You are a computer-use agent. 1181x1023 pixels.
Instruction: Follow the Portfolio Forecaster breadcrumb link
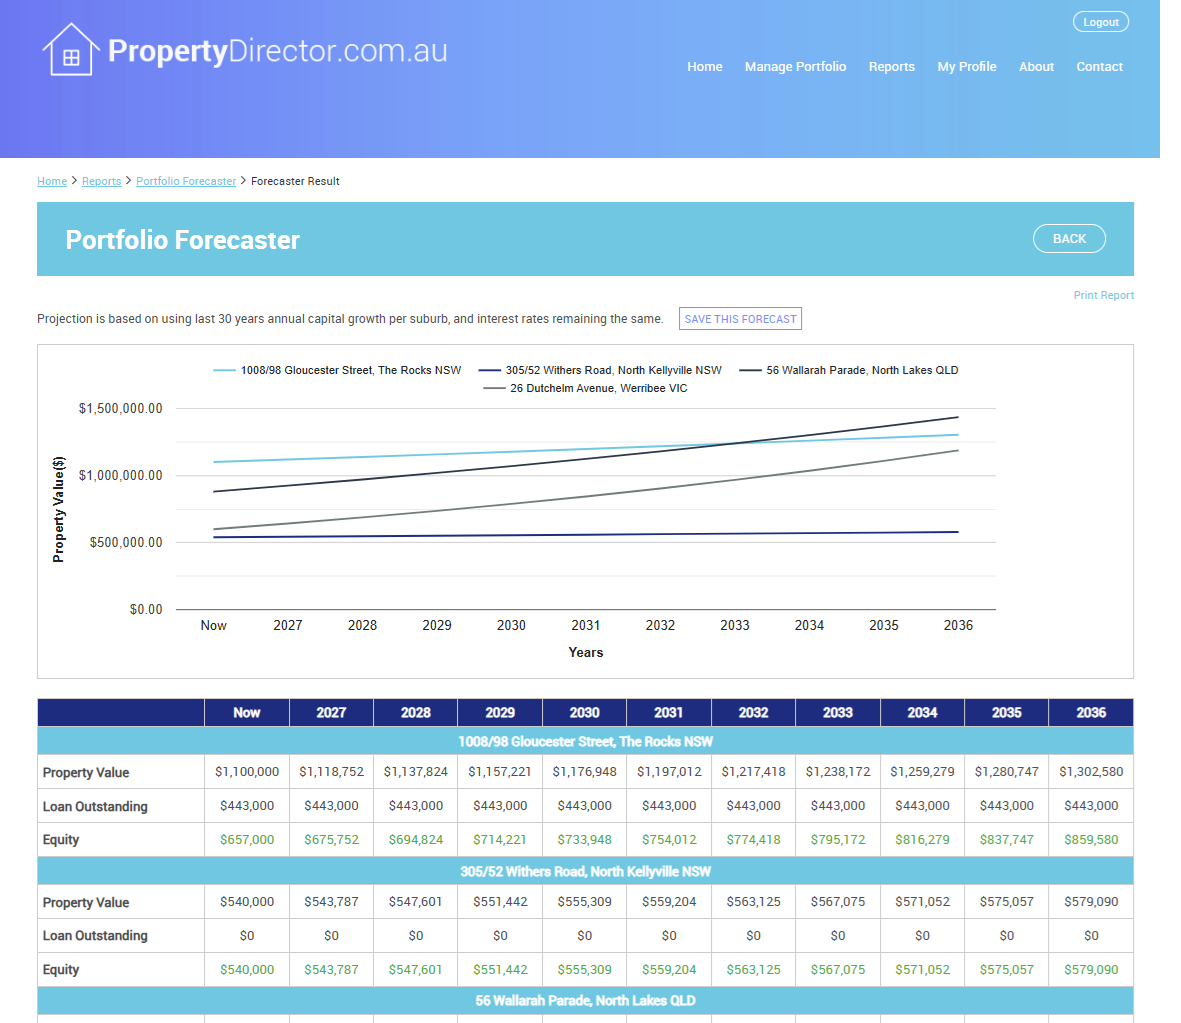coord(186,182)
